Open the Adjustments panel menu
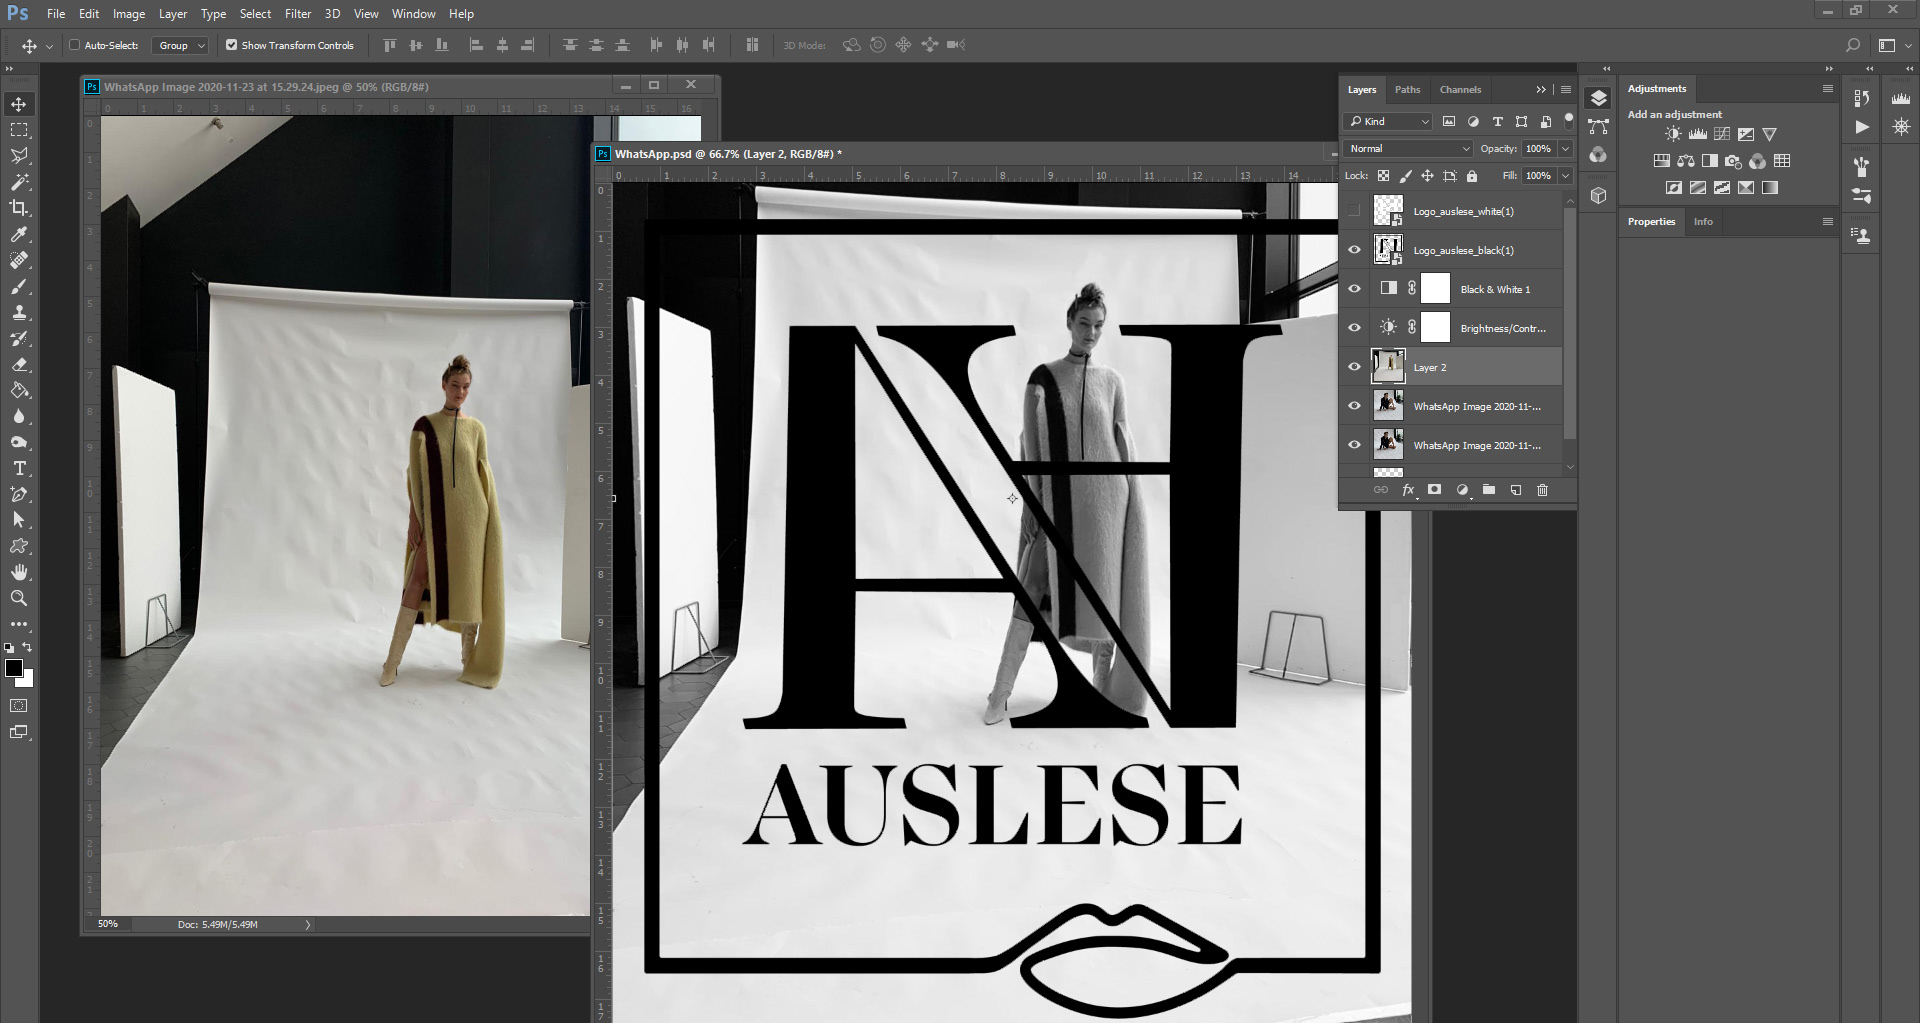Screen dimensions: 1920x1023 pos(1827,88)
